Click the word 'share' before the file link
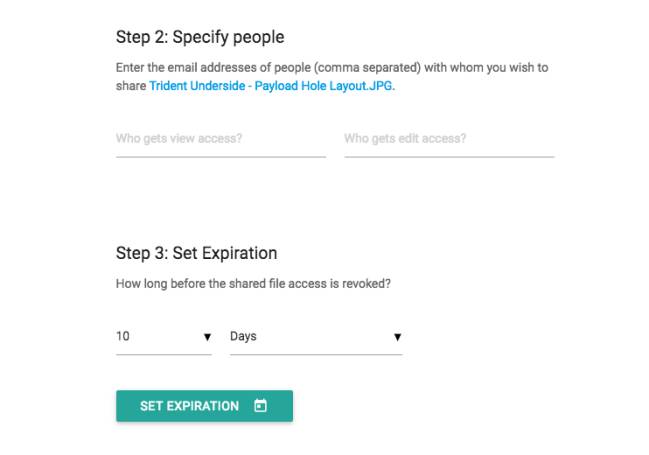 pos(131,86)
